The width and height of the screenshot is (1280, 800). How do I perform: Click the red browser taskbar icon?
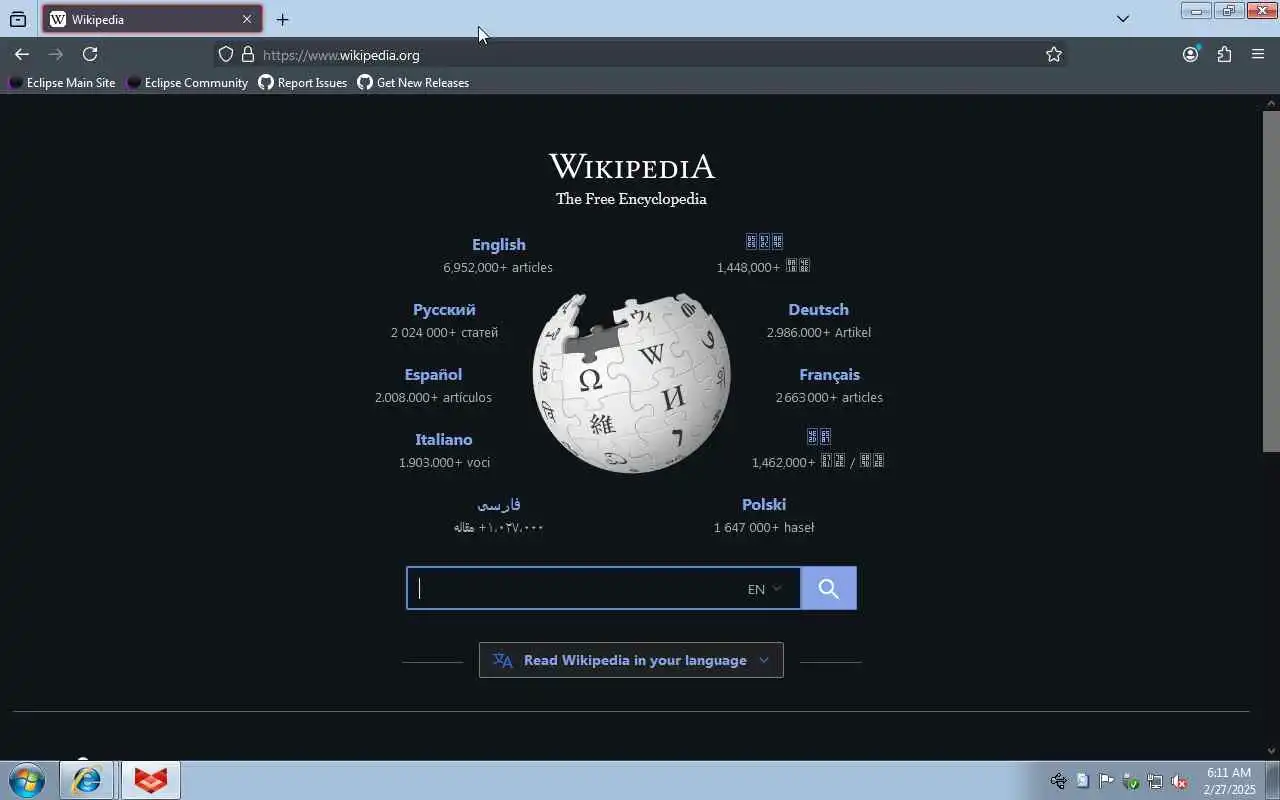point(151,780)
